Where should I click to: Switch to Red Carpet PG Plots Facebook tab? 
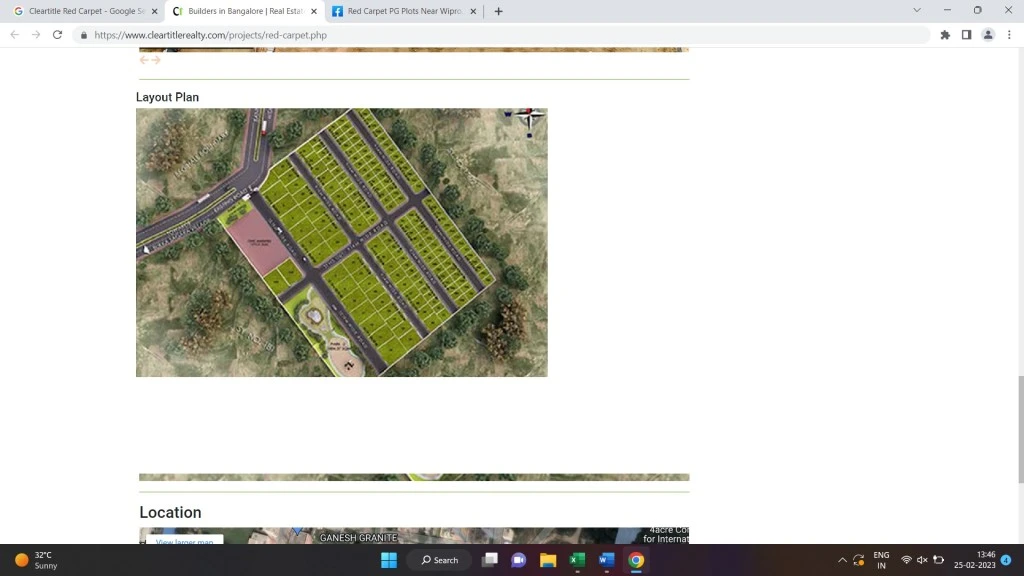click(x=405, y=11)
